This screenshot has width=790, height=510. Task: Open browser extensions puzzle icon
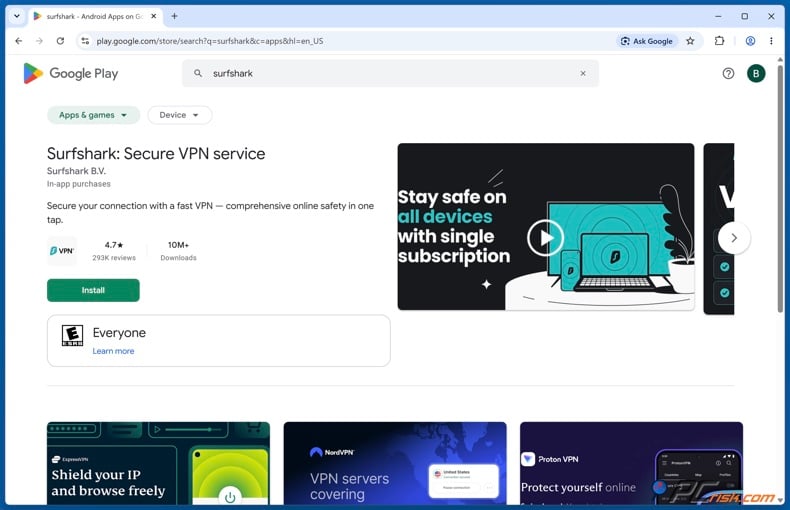tap(719, 41)
